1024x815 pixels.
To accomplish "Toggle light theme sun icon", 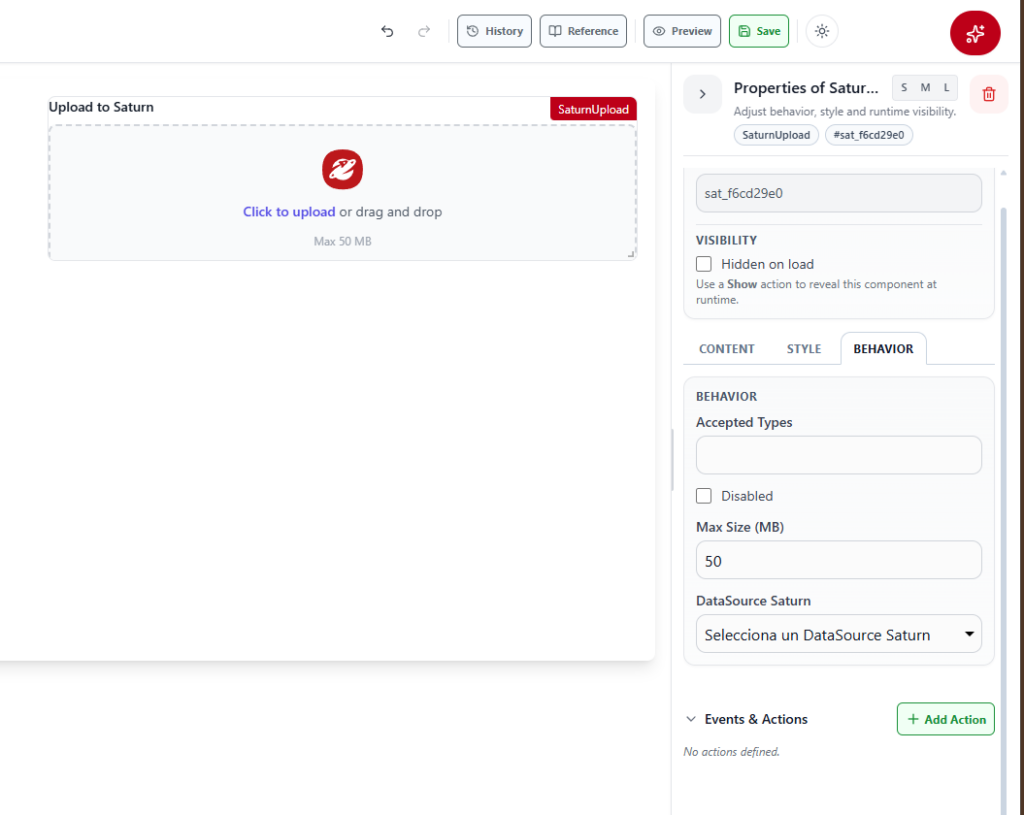I will pyautogui.click(x=822, y=31).
